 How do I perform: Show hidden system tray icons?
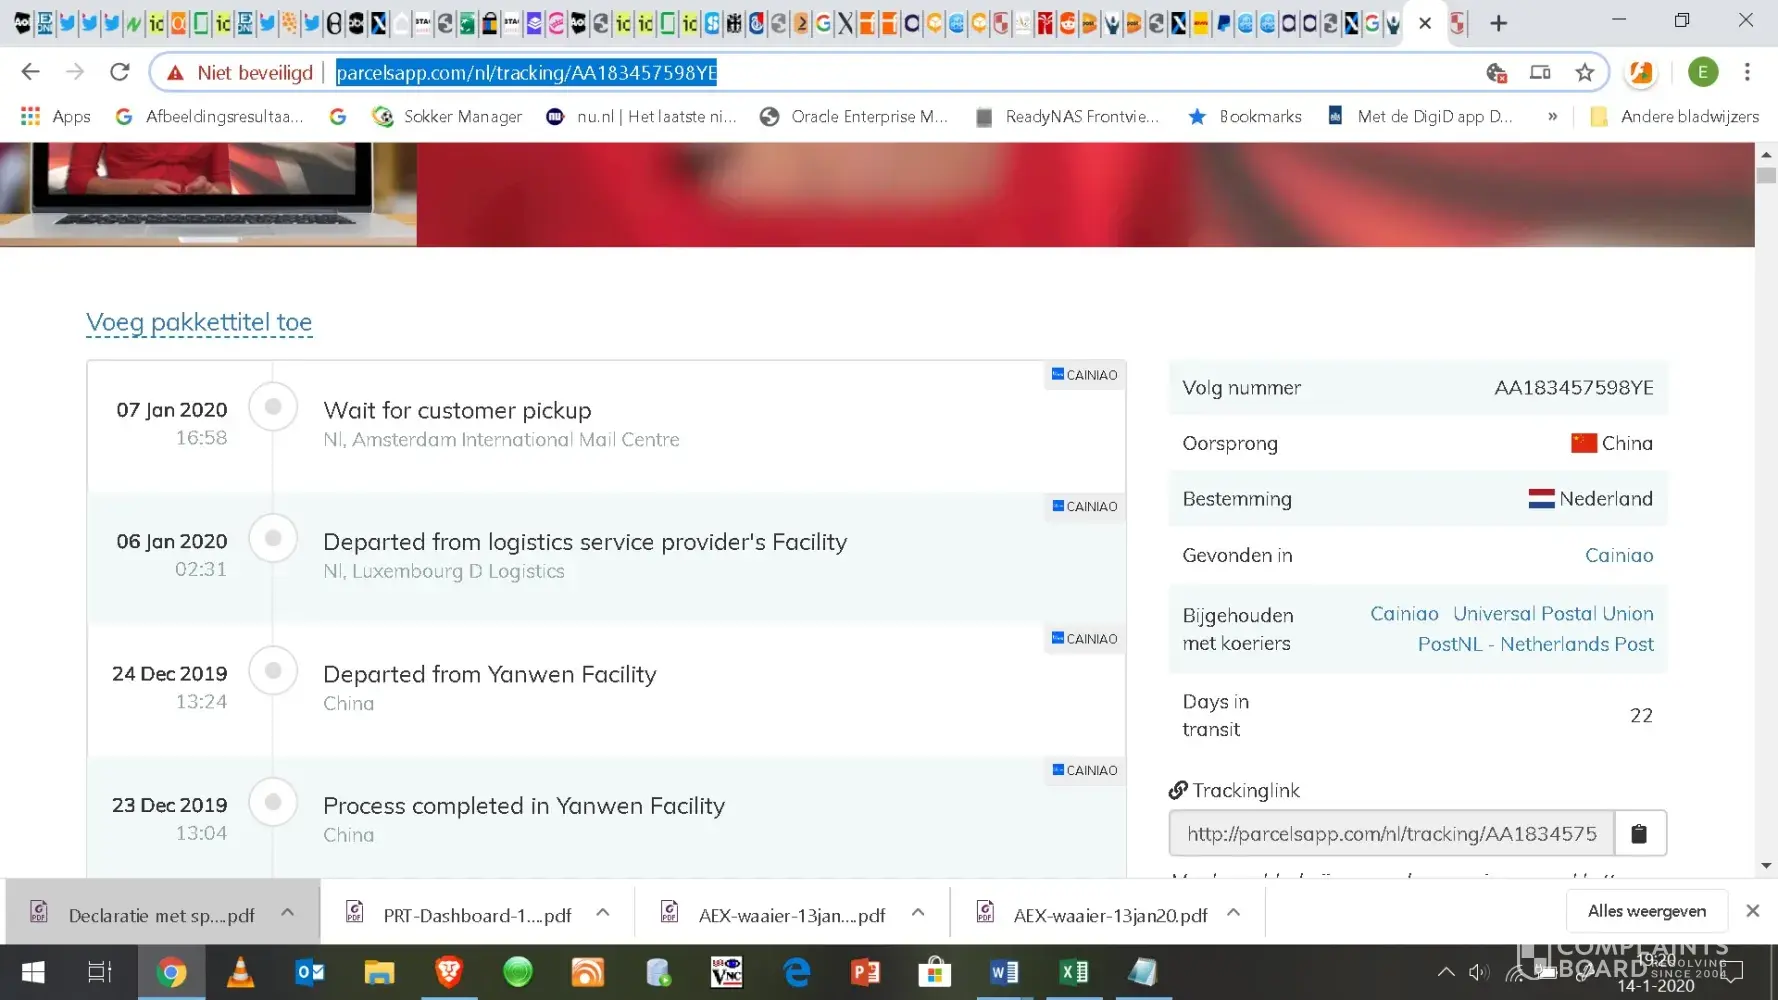[1446, 972]
